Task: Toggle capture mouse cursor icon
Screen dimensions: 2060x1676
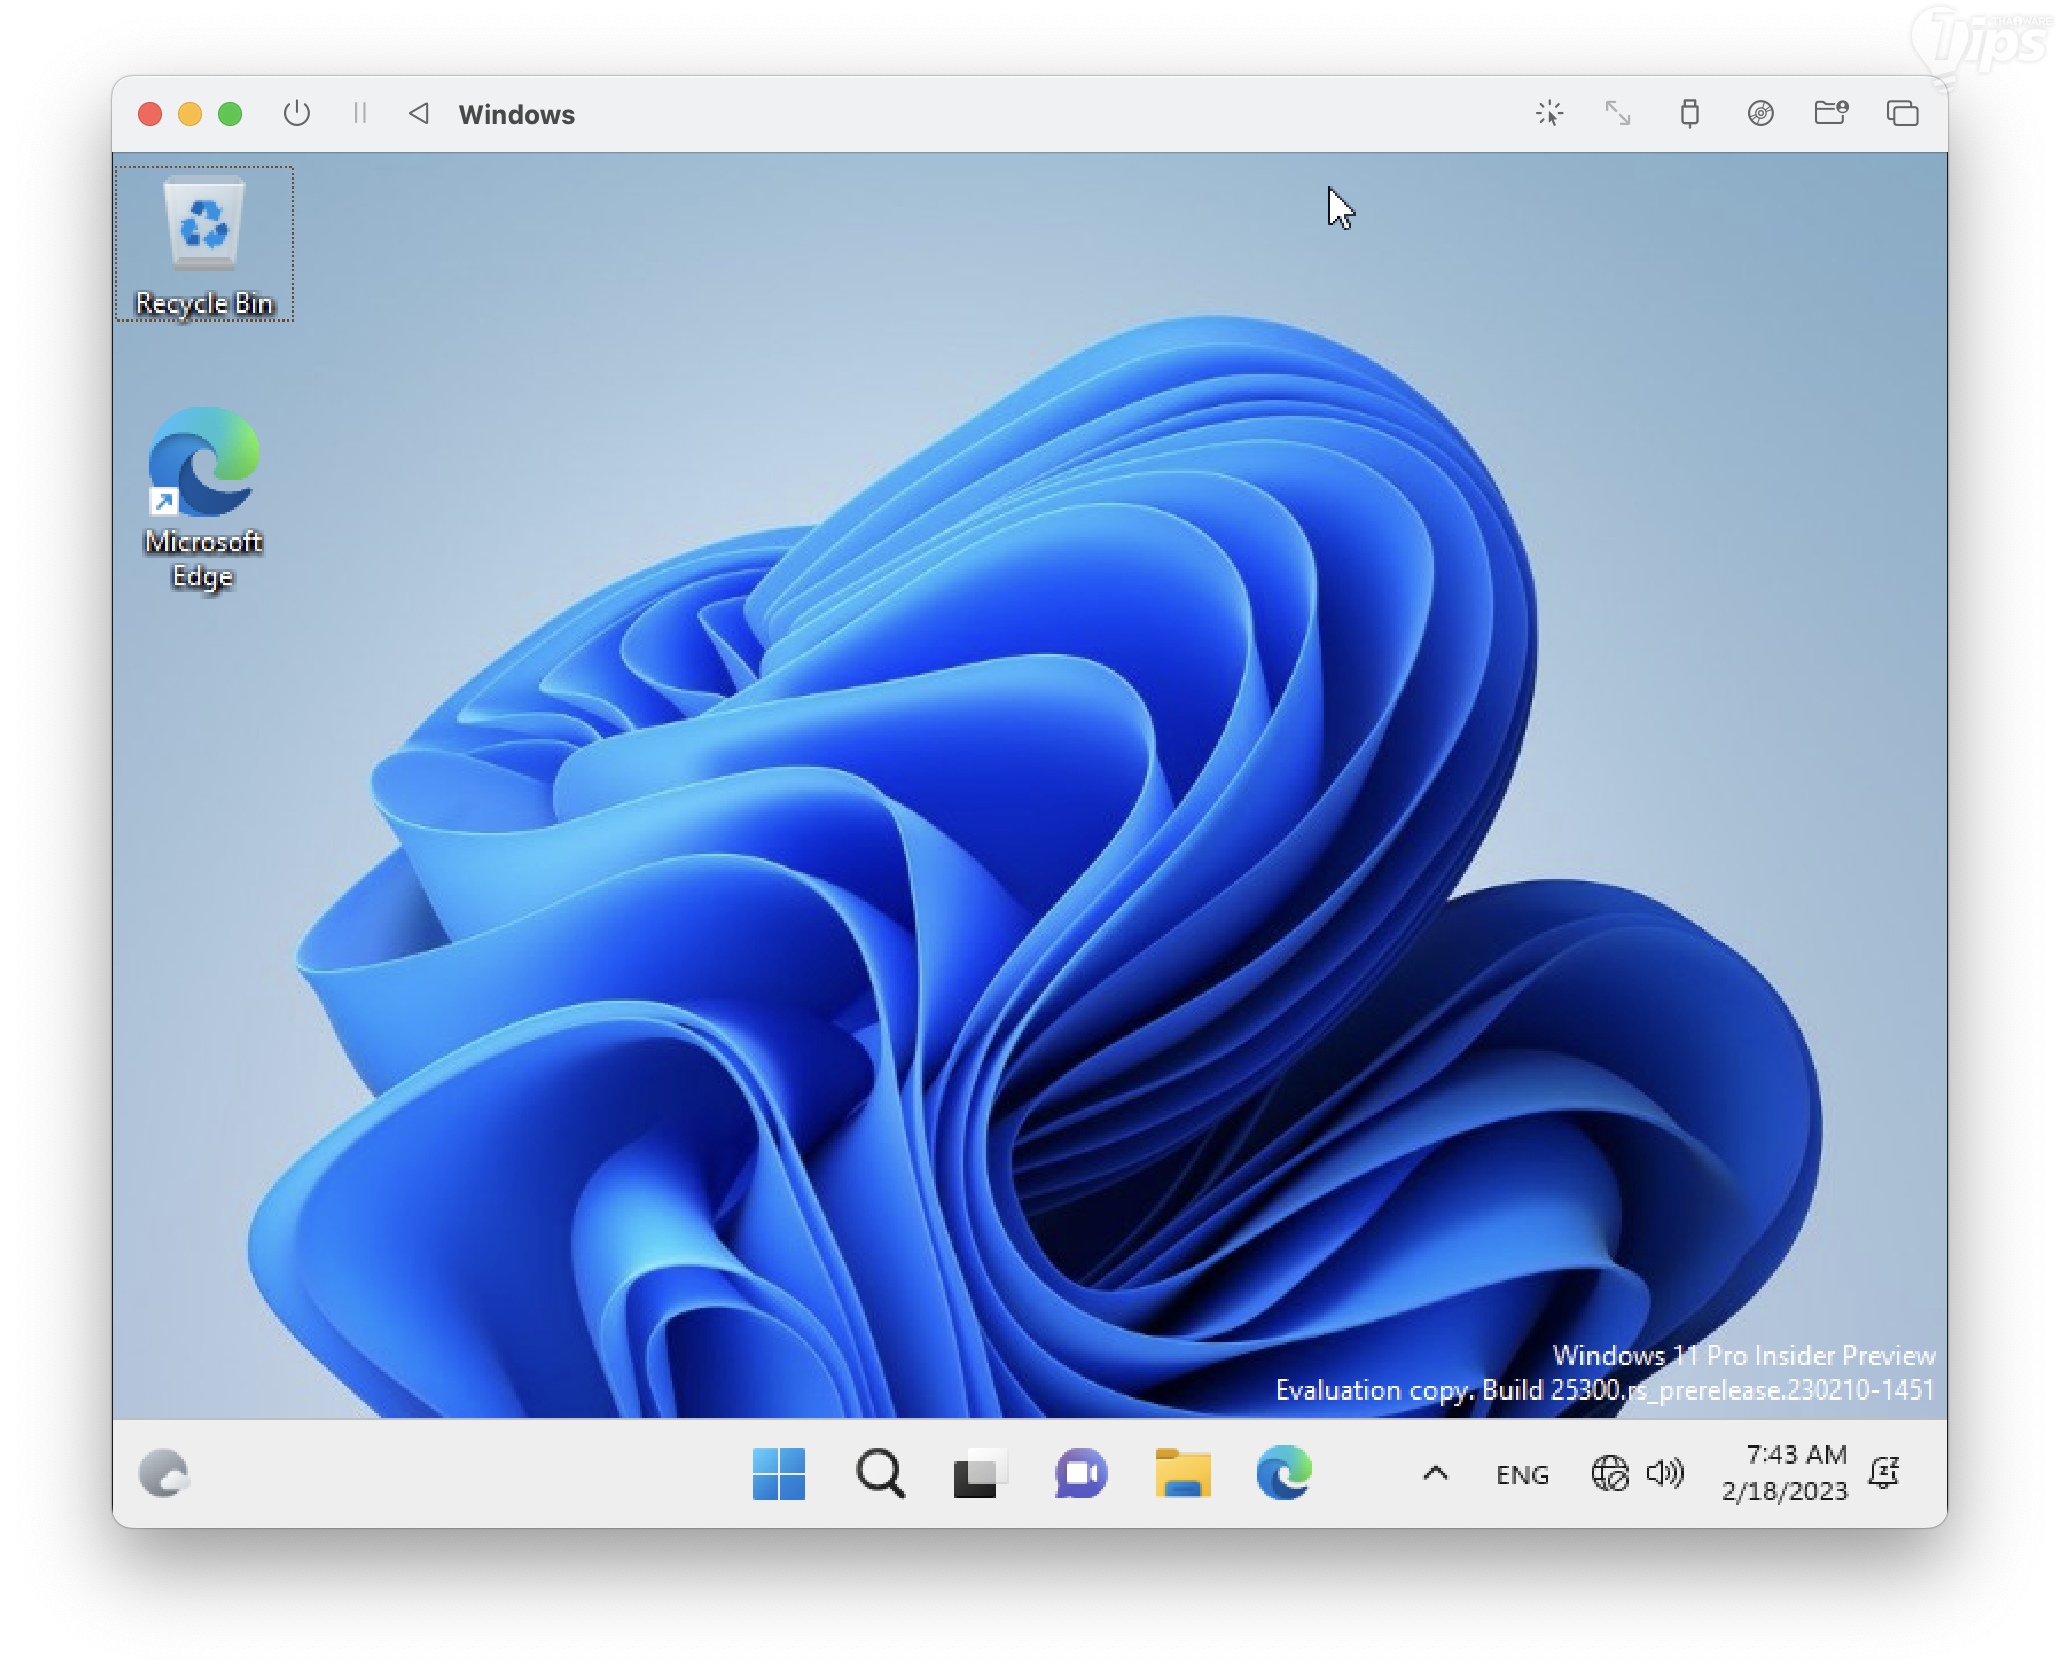Action: tap(1549, 114)
